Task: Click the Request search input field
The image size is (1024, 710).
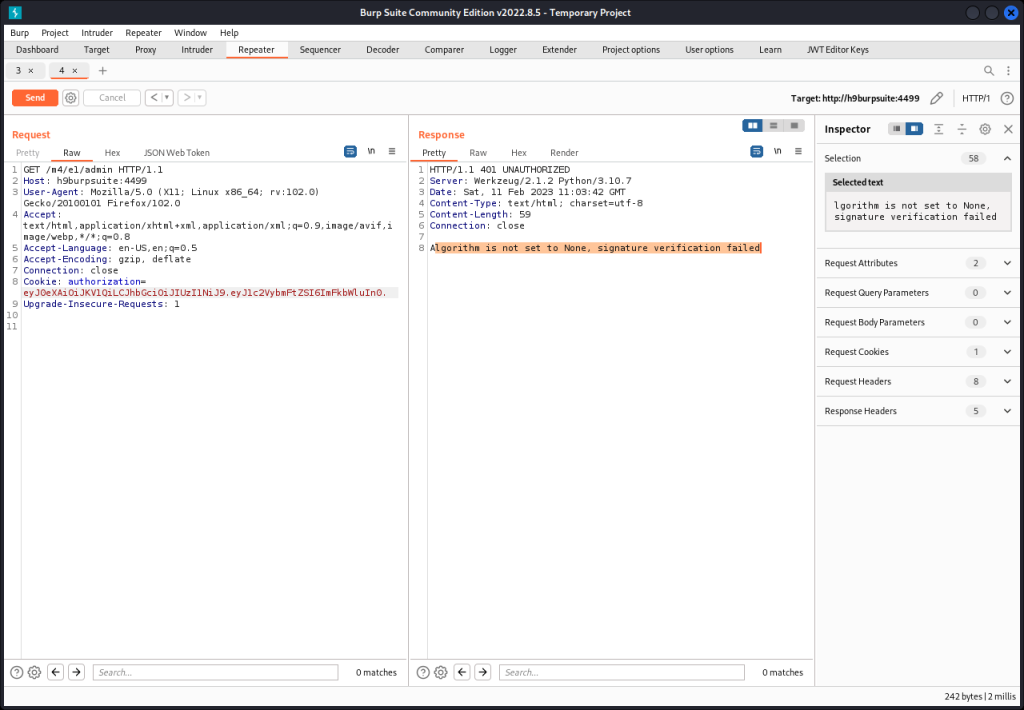Action: click(x=216, y=672)
